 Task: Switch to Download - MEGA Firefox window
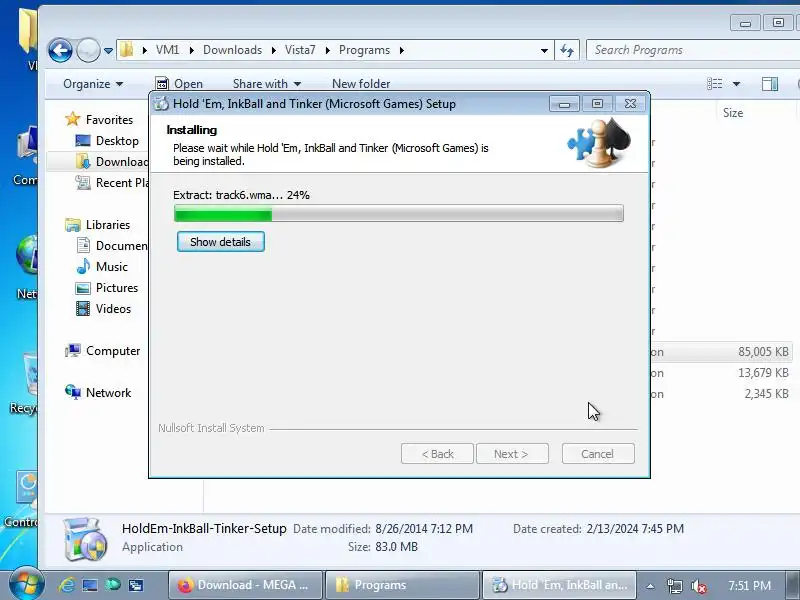point(245,585)
